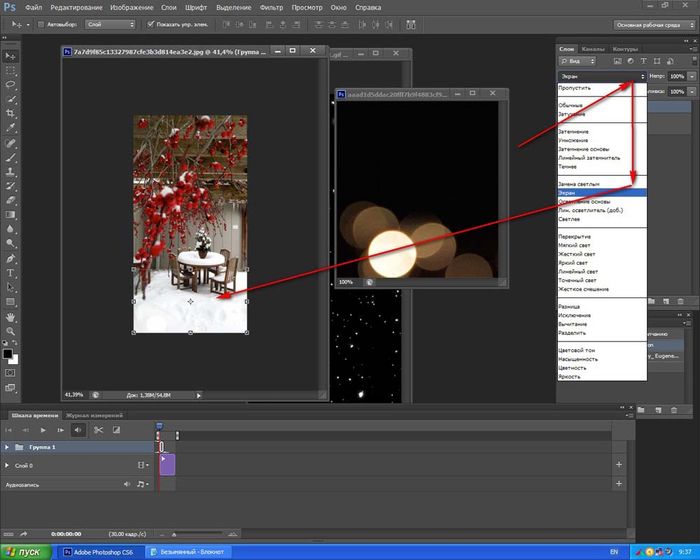Filter layers by shape layer icon

[x=657, y=61]
